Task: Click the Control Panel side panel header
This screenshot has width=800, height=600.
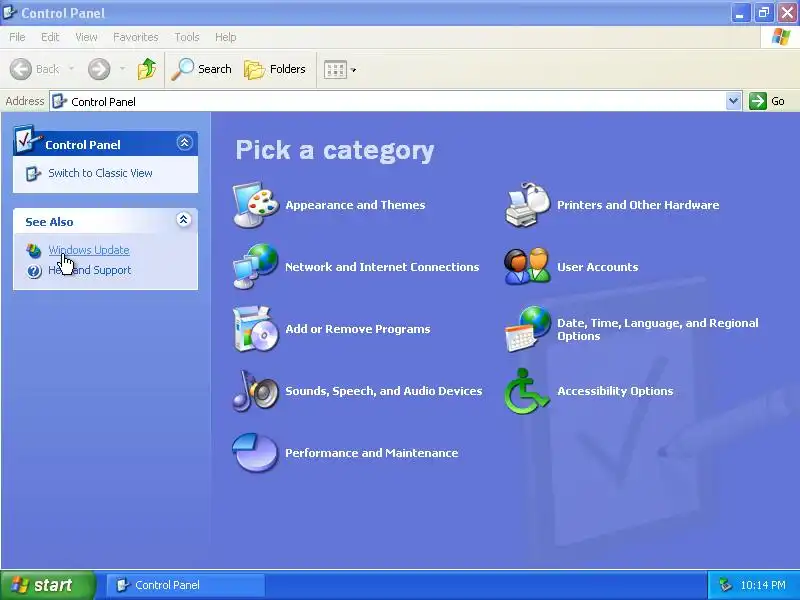Action: (x=106, y=144)
